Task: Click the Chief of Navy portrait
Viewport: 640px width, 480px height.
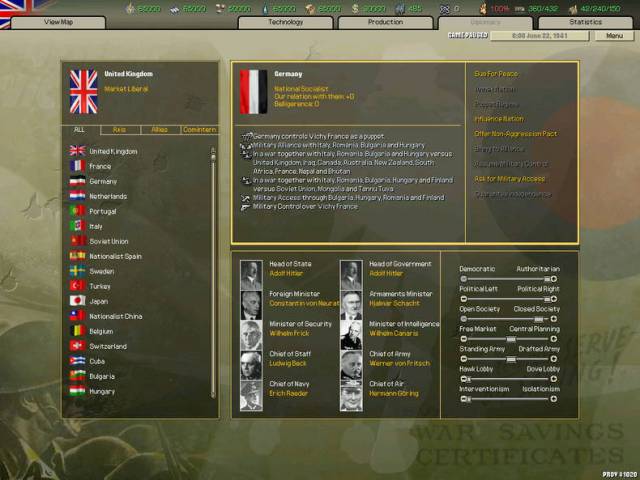Action: tap(251, 395)
